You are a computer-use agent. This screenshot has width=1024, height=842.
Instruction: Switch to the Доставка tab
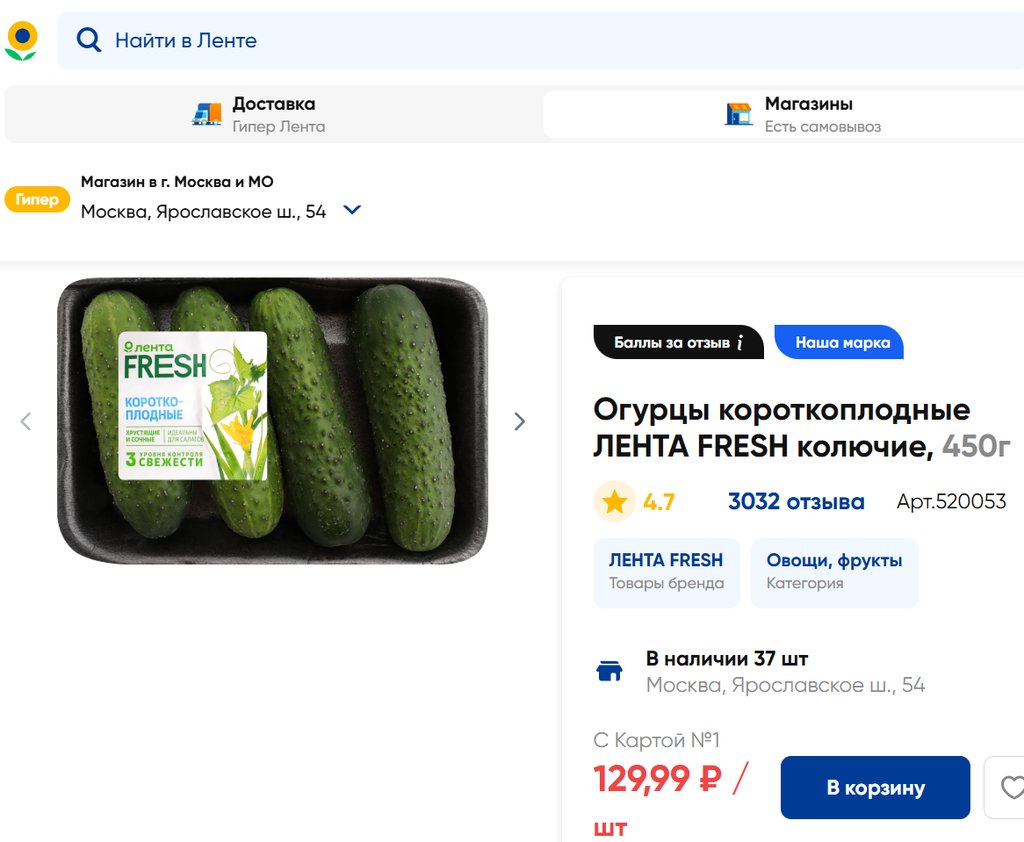click(x=273, y=114)
